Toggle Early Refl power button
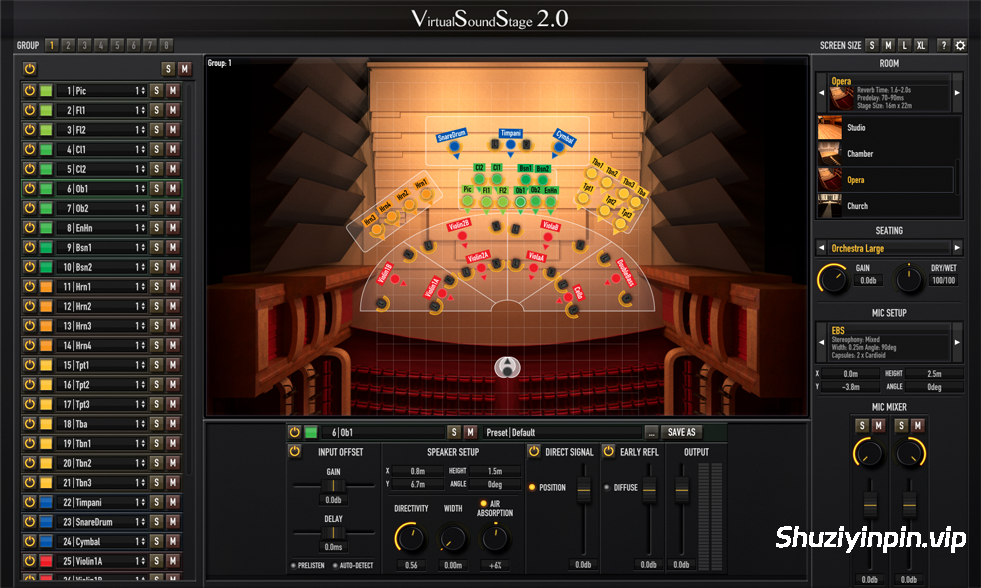The height and width of the screenshot is (588, 981). pos(609,451)
